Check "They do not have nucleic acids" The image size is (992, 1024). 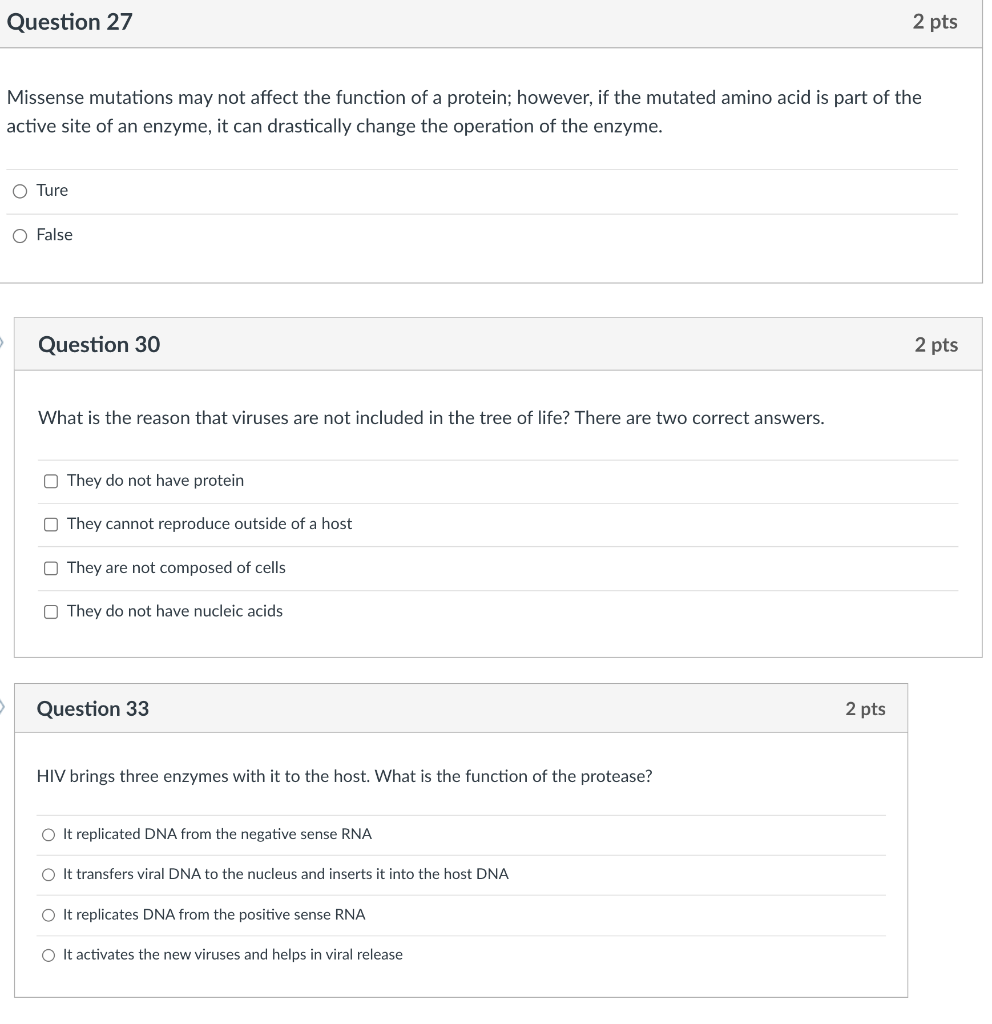tap(51, 612)
